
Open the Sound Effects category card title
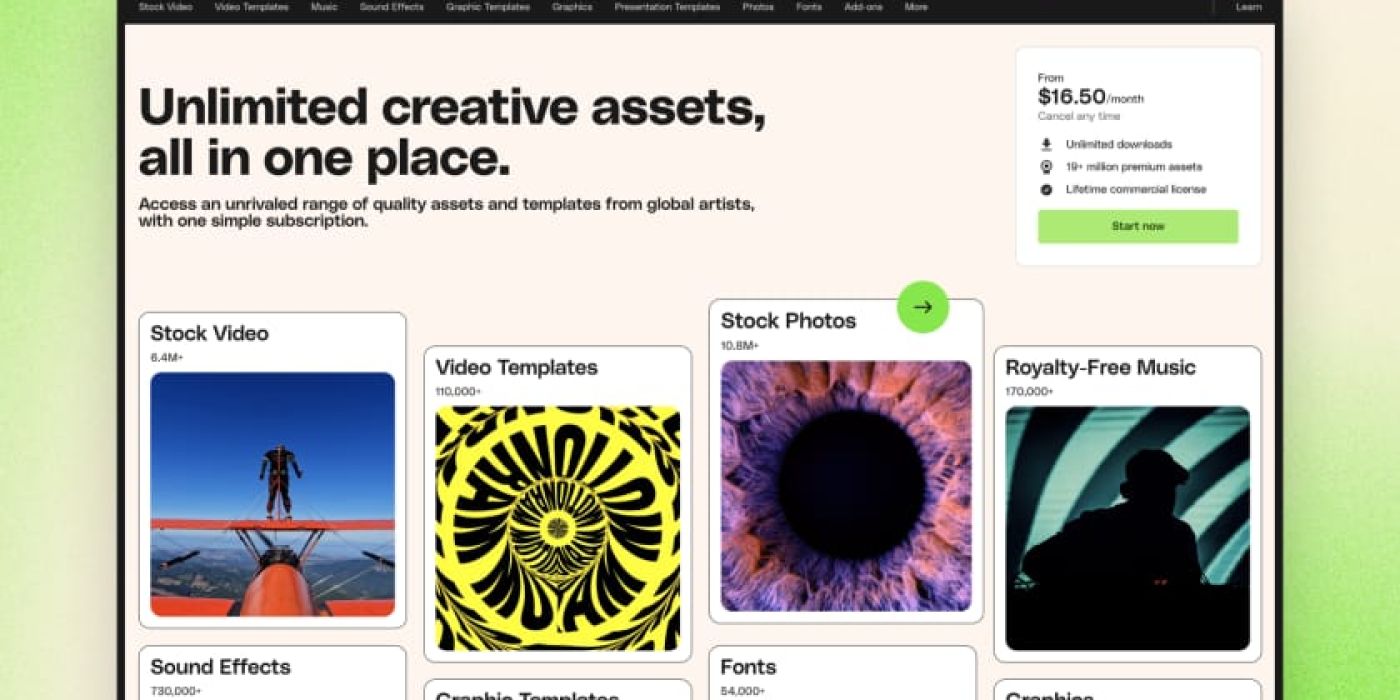(x=221, y=667)
